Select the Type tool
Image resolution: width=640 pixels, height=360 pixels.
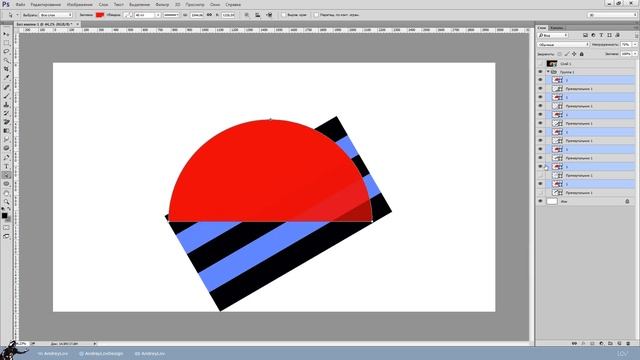[6, 167]
